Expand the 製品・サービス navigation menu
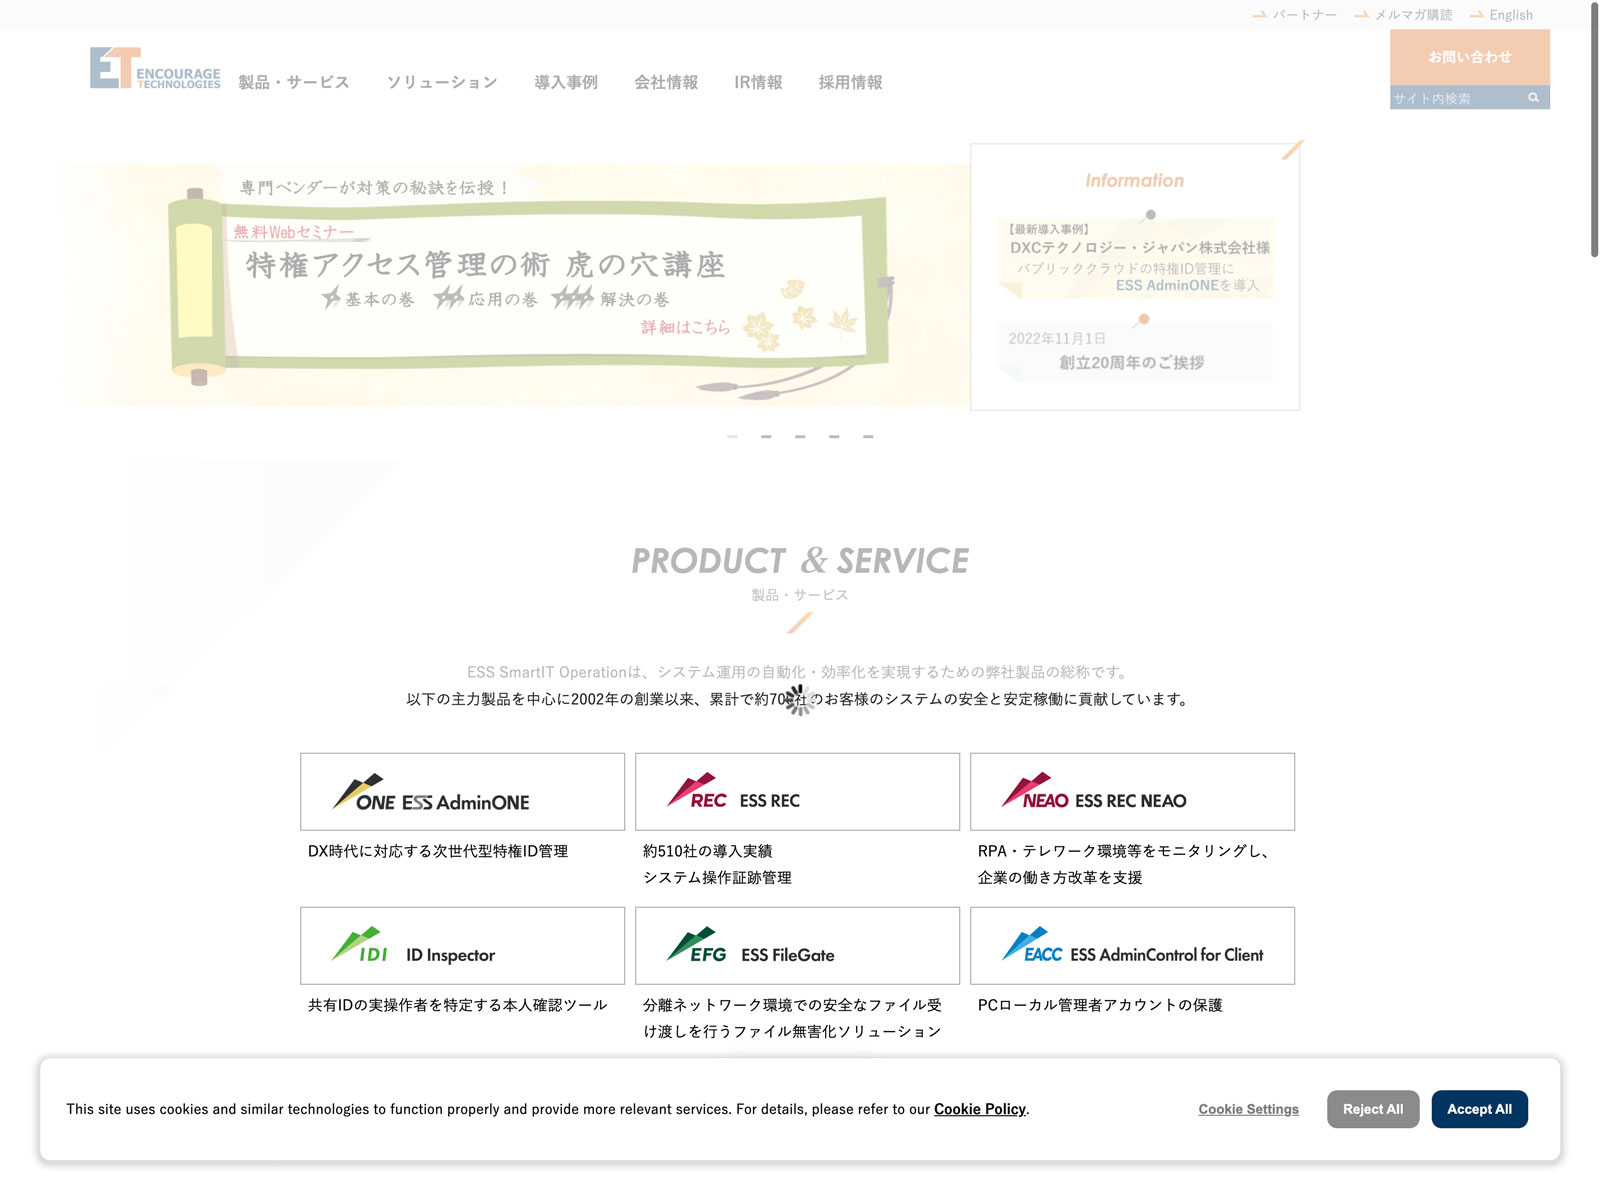 pyautogui.click(x=294, y=83)
